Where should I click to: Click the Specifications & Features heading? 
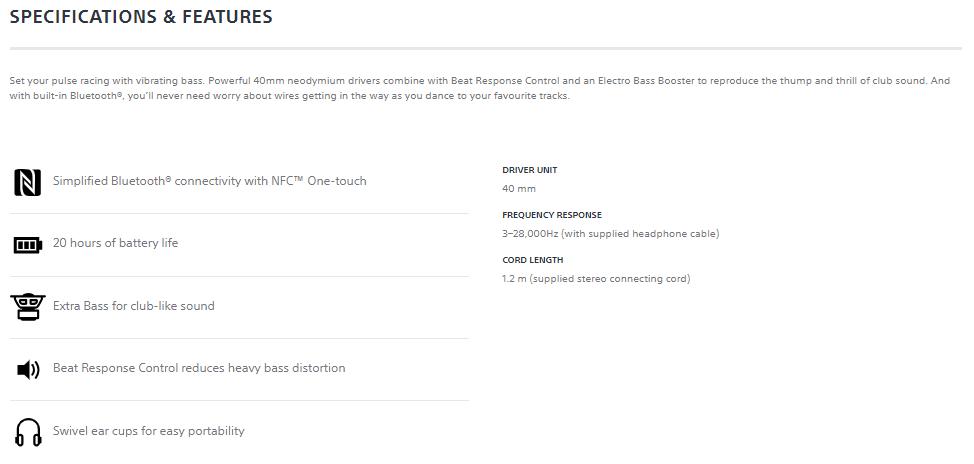click(141, 17)
